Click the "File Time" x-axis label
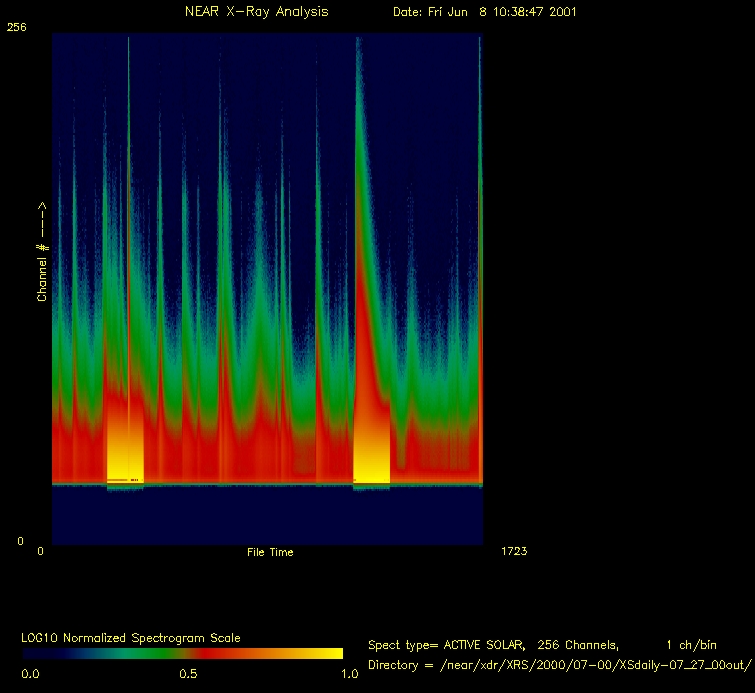755x693 pixels. (270, 552)
